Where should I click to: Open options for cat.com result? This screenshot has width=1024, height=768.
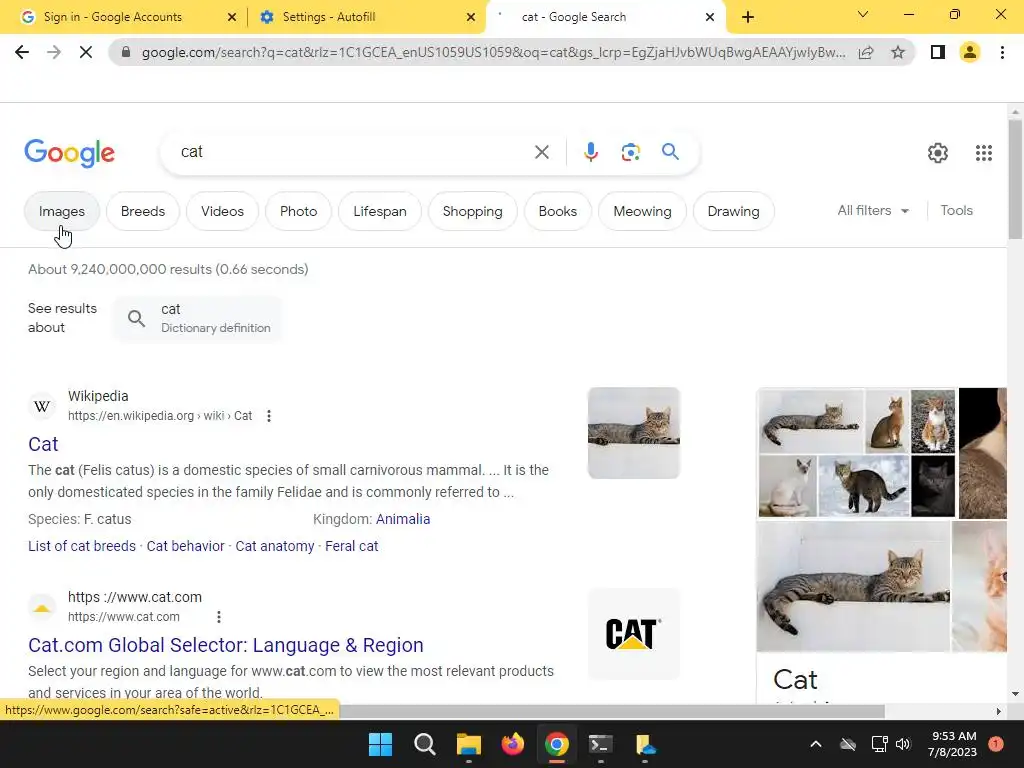point(219,616)
